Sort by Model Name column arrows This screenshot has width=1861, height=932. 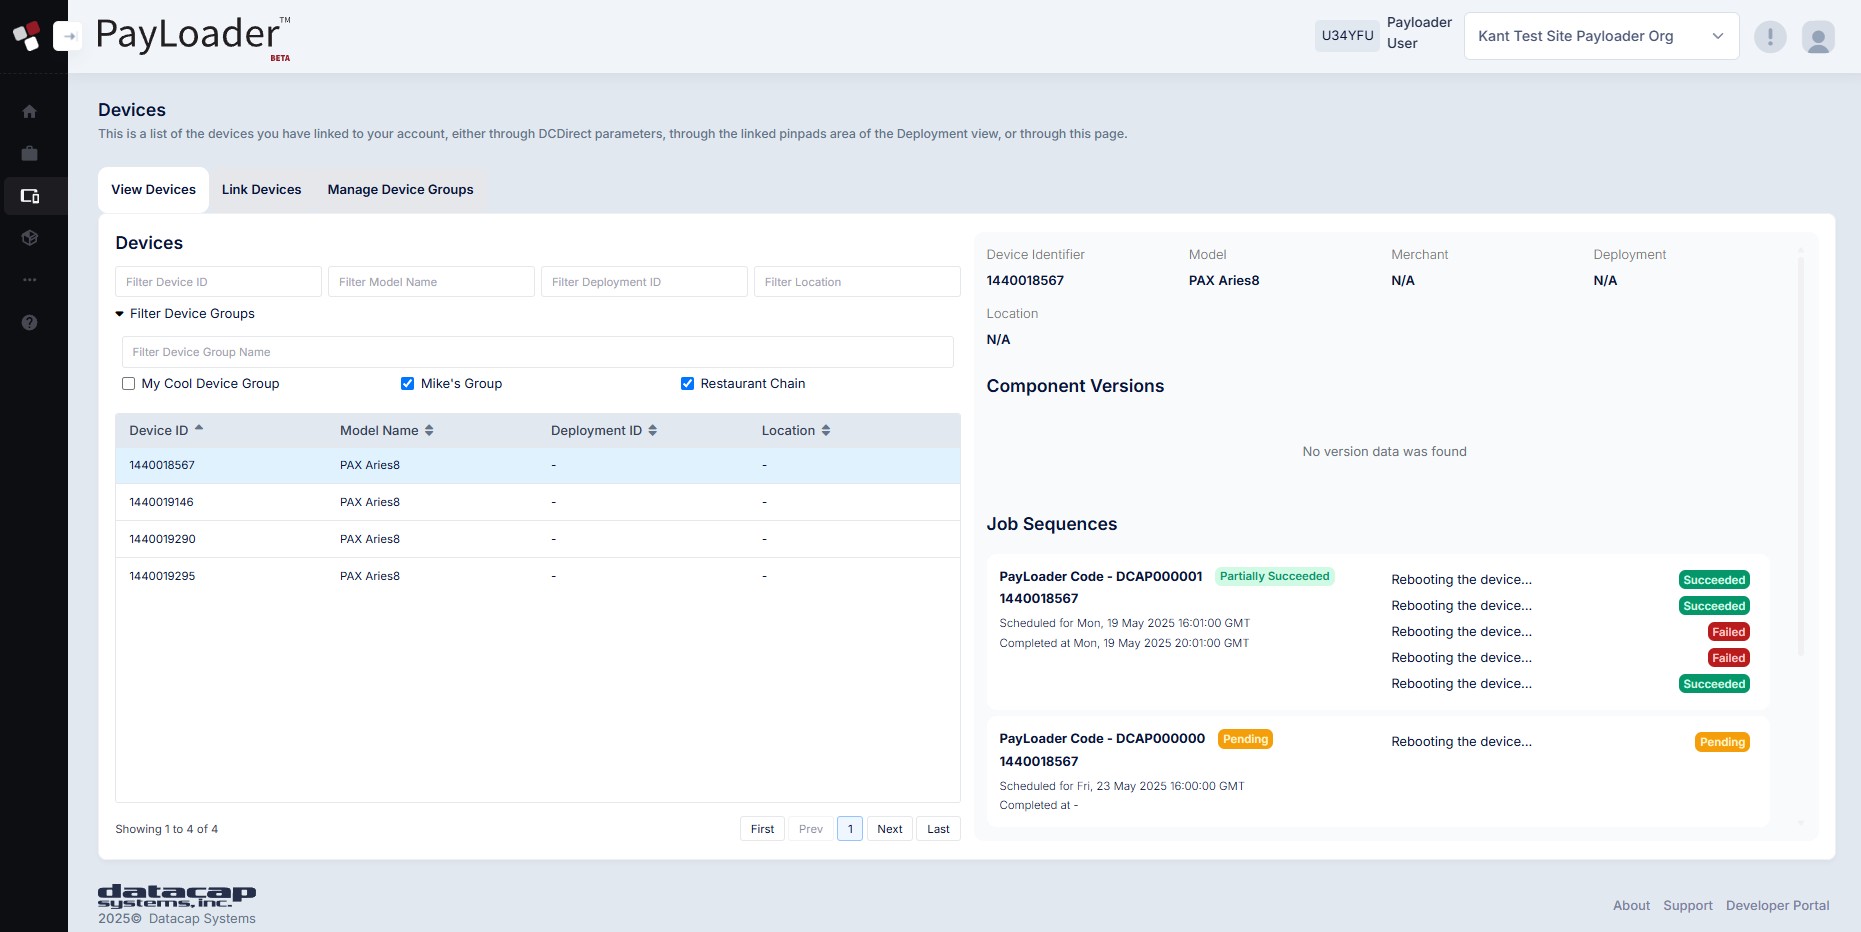tap(429, 430)
